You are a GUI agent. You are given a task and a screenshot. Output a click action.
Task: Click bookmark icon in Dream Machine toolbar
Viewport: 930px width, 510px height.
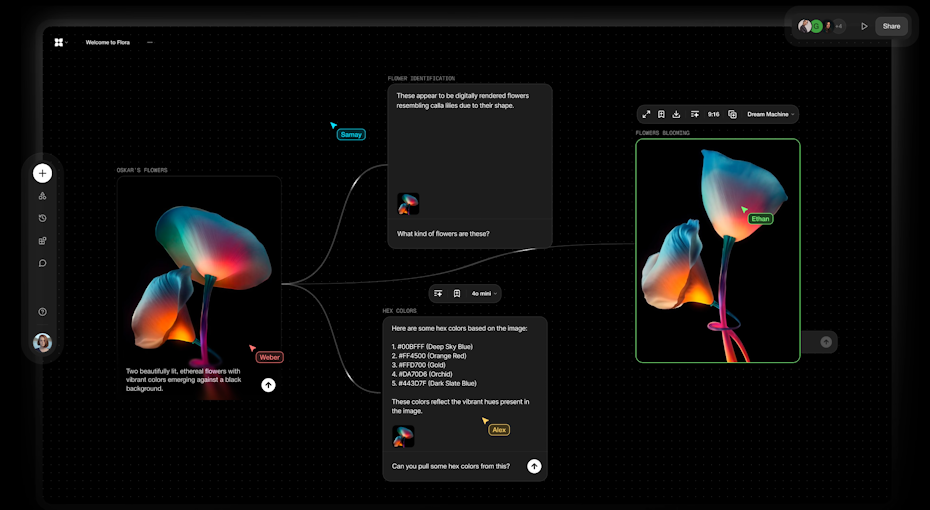click(661, 114)
